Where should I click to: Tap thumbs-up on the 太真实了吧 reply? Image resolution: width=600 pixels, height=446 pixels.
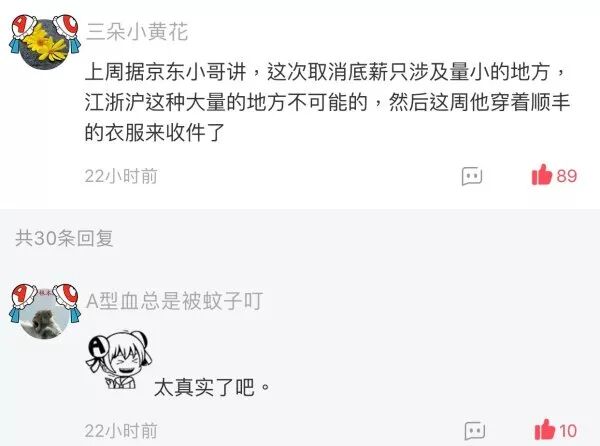pyautogui.click(x=545, y=430)
